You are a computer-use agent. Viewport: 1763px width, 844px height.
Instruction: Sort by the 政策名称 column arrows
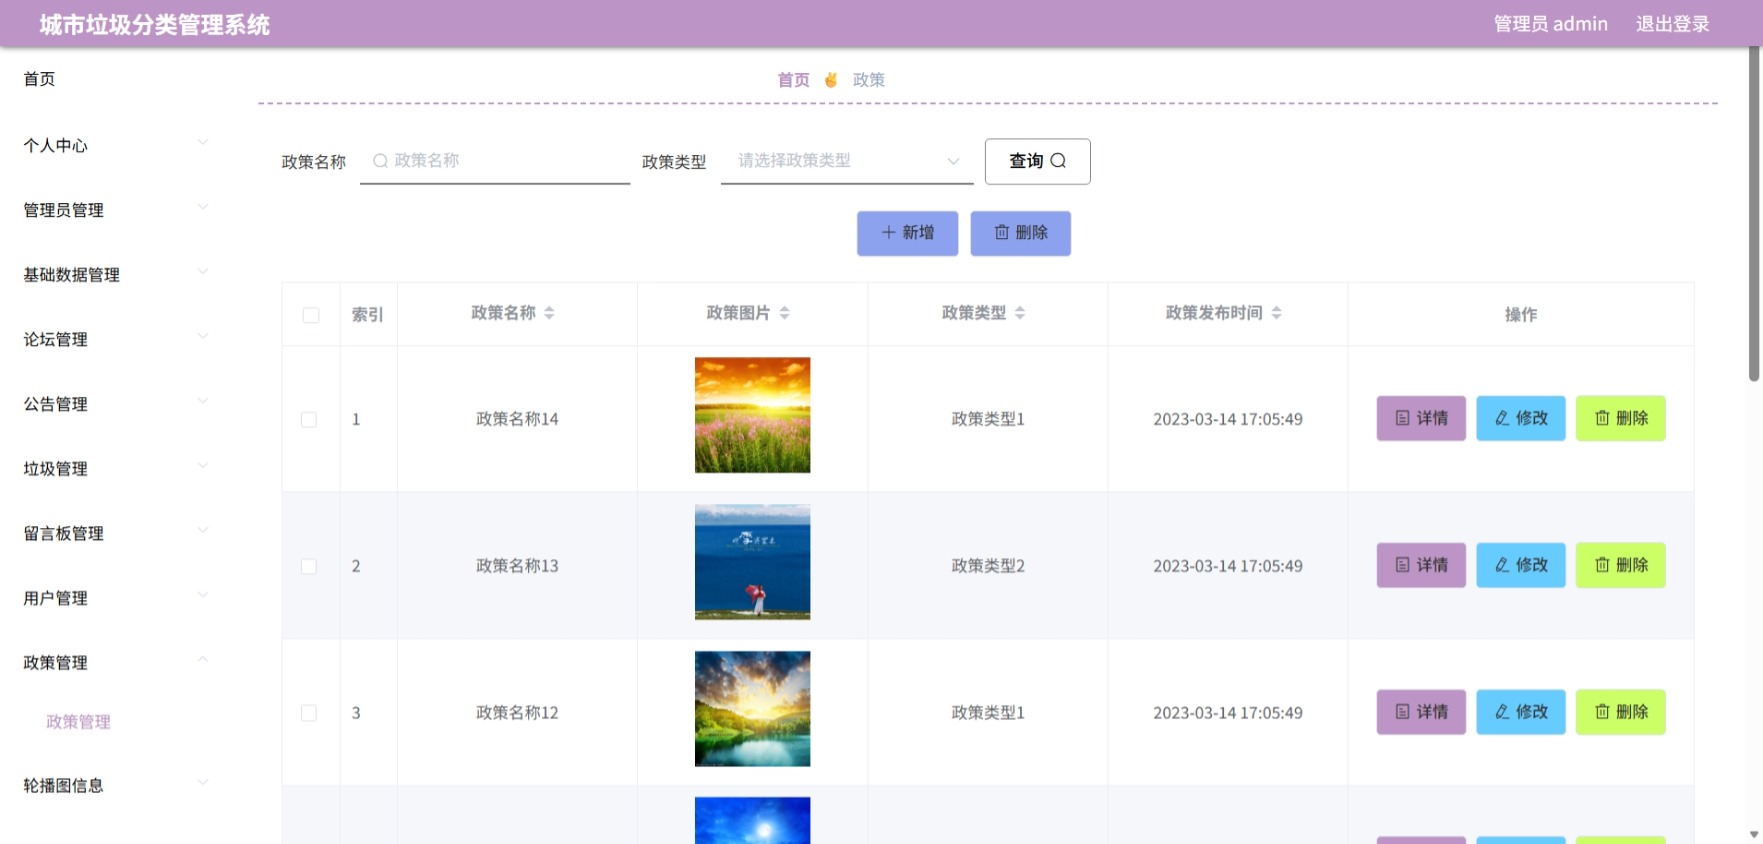[549, 313]
